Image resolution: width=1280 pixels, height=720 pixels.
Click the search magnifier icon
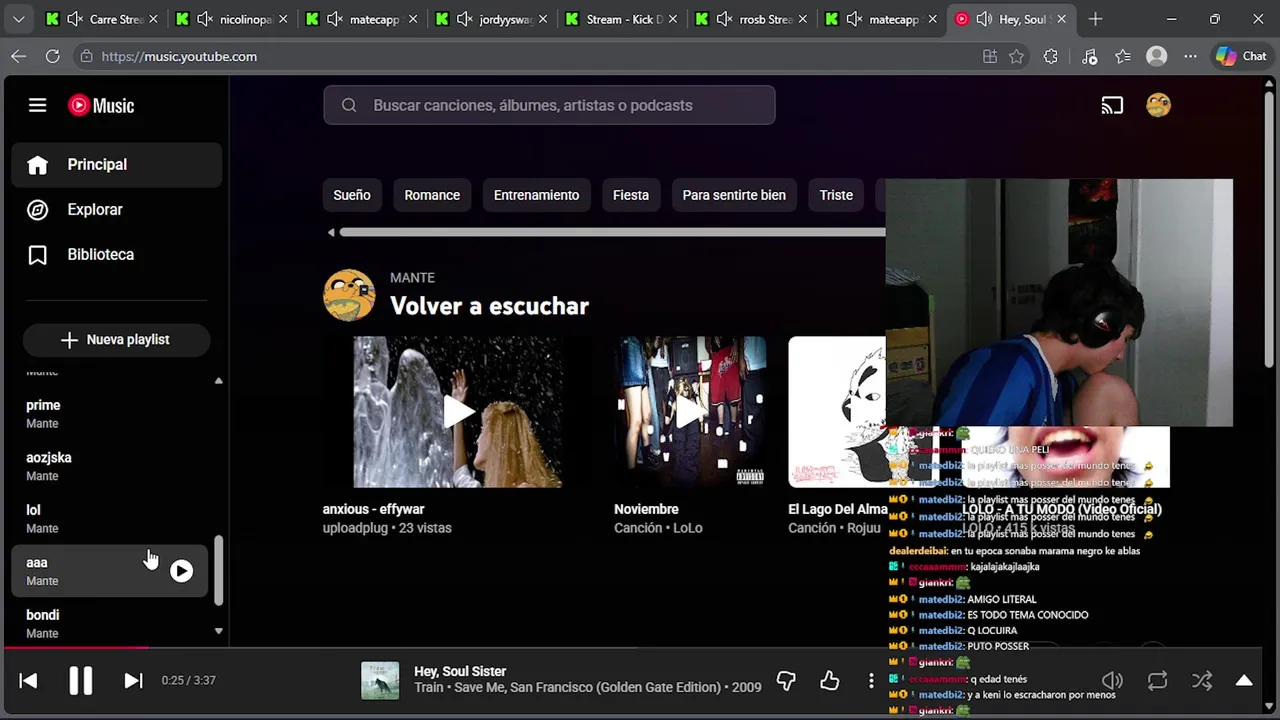point(349,105)
